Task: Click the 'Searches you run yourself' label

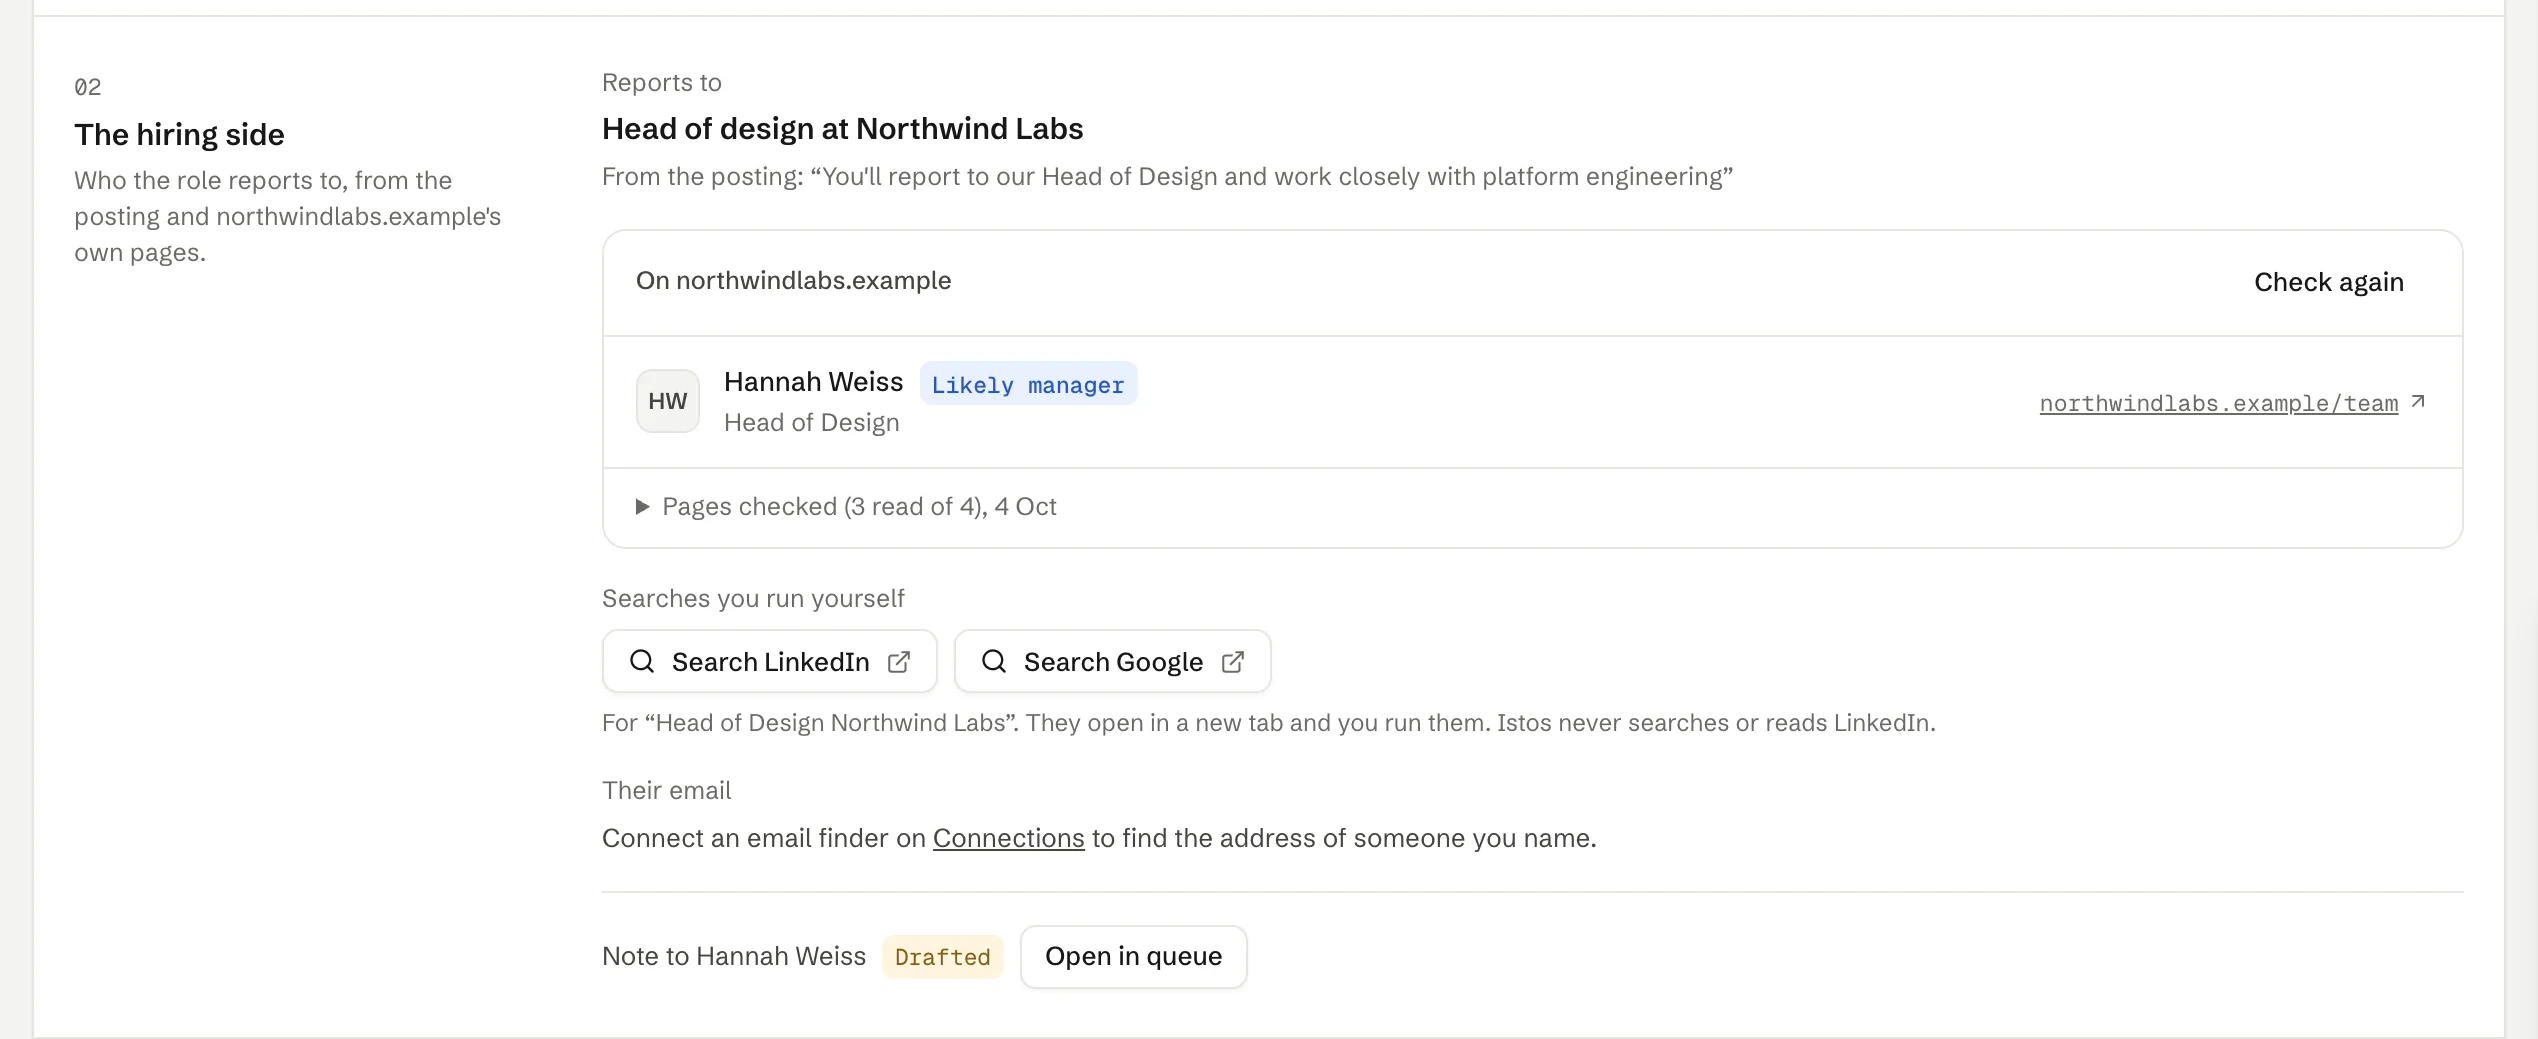Action: [x=753, y=599]
